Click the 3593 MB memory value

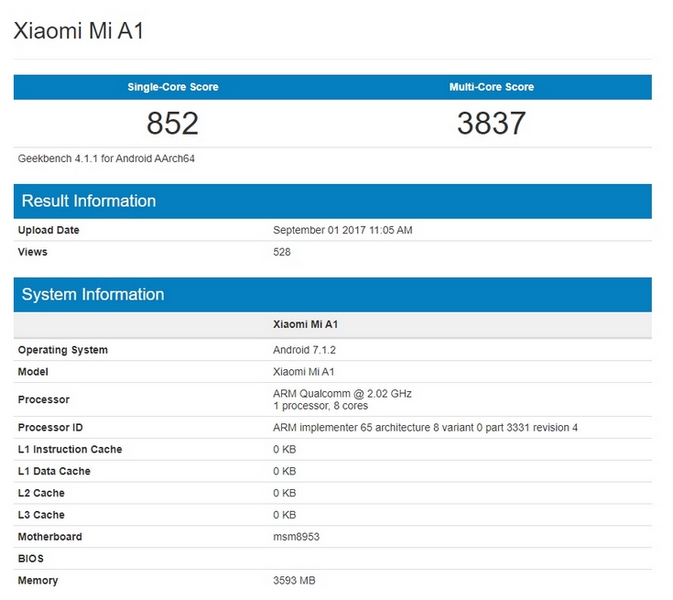[x=294, y=581]
